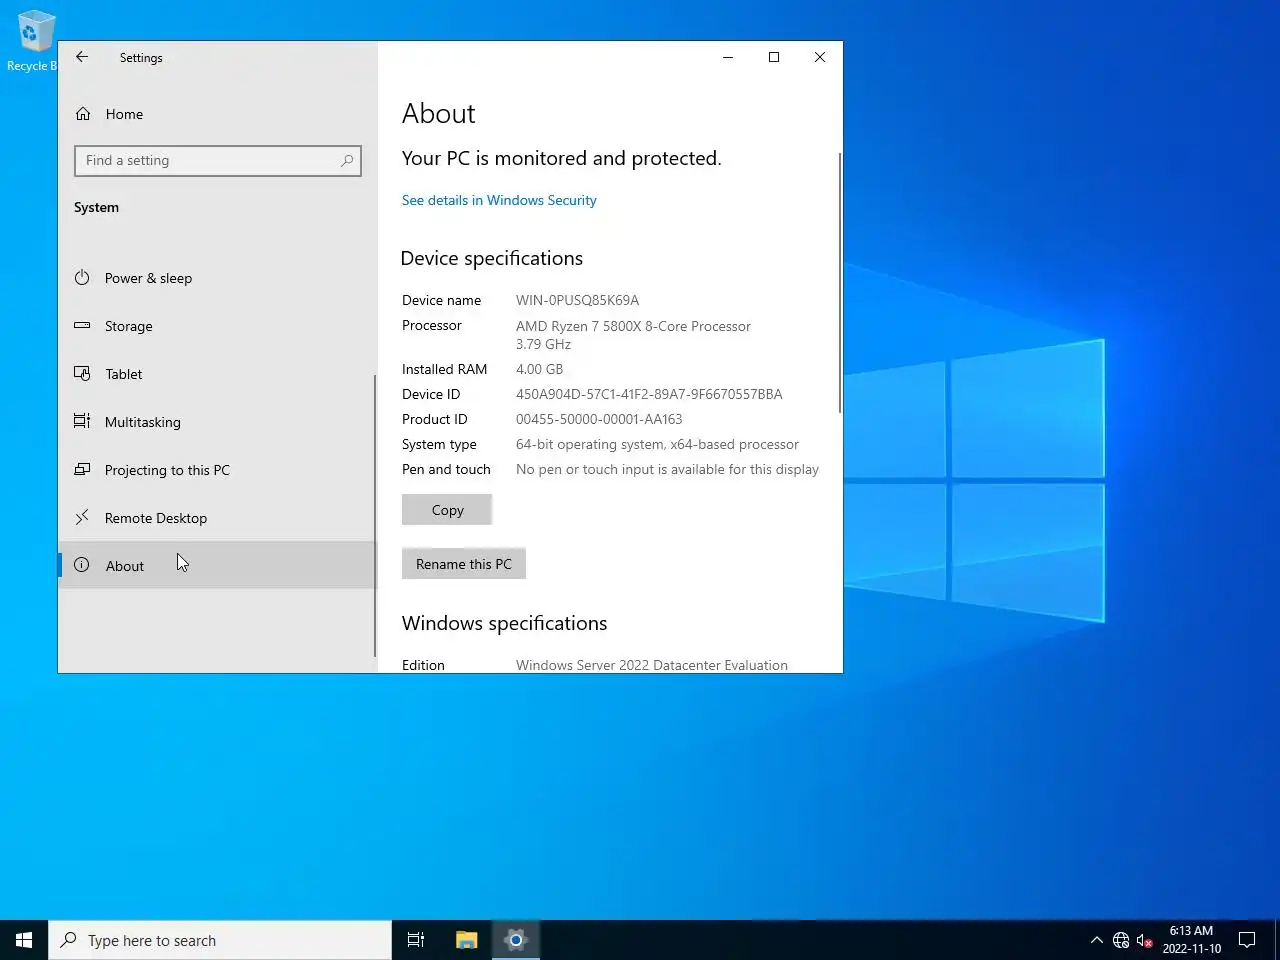Click the muted speaker volume icon
The image size is (1280, 960).
pyautogui.click(x=1145, y=940)
